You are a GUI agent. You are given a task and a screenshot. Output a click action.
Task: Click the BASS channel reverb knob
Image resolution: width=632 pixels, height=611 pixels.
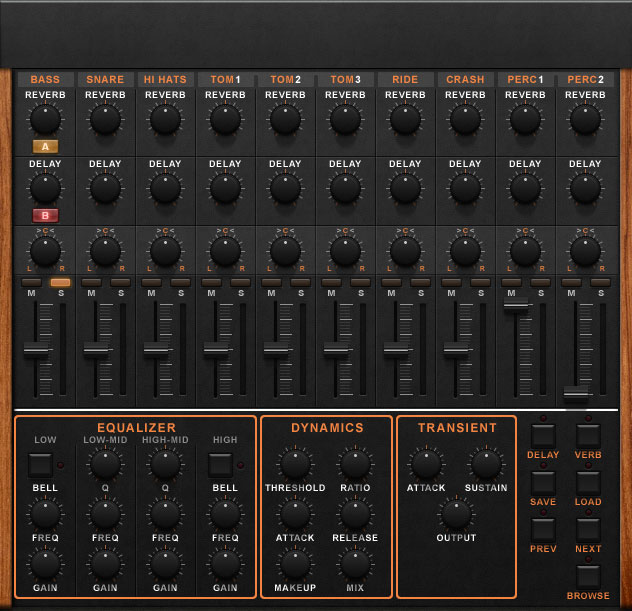[x=45, y=120]
